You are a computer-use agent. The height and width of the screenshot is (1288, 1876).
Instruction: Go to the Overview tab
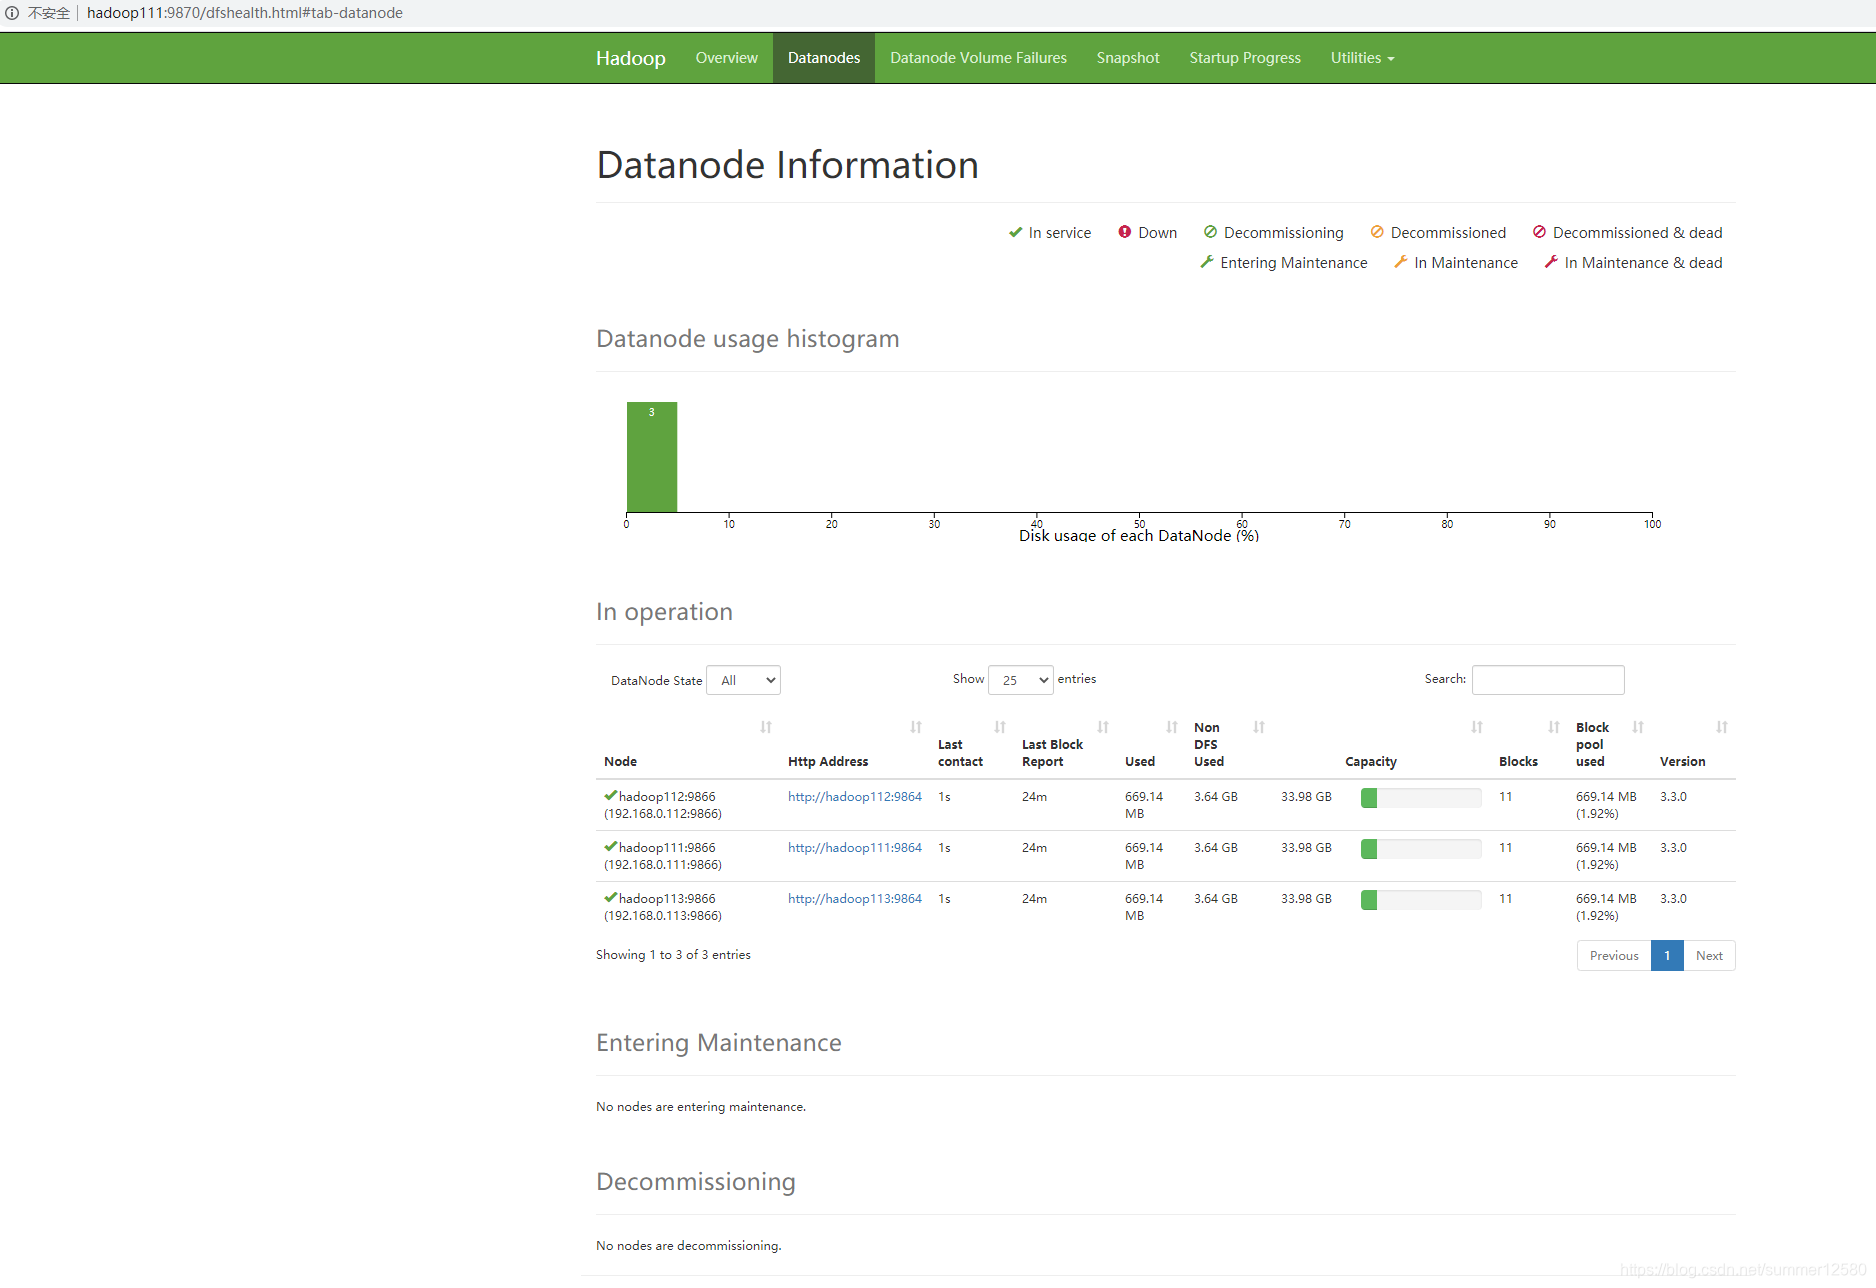tap(726, 58)
